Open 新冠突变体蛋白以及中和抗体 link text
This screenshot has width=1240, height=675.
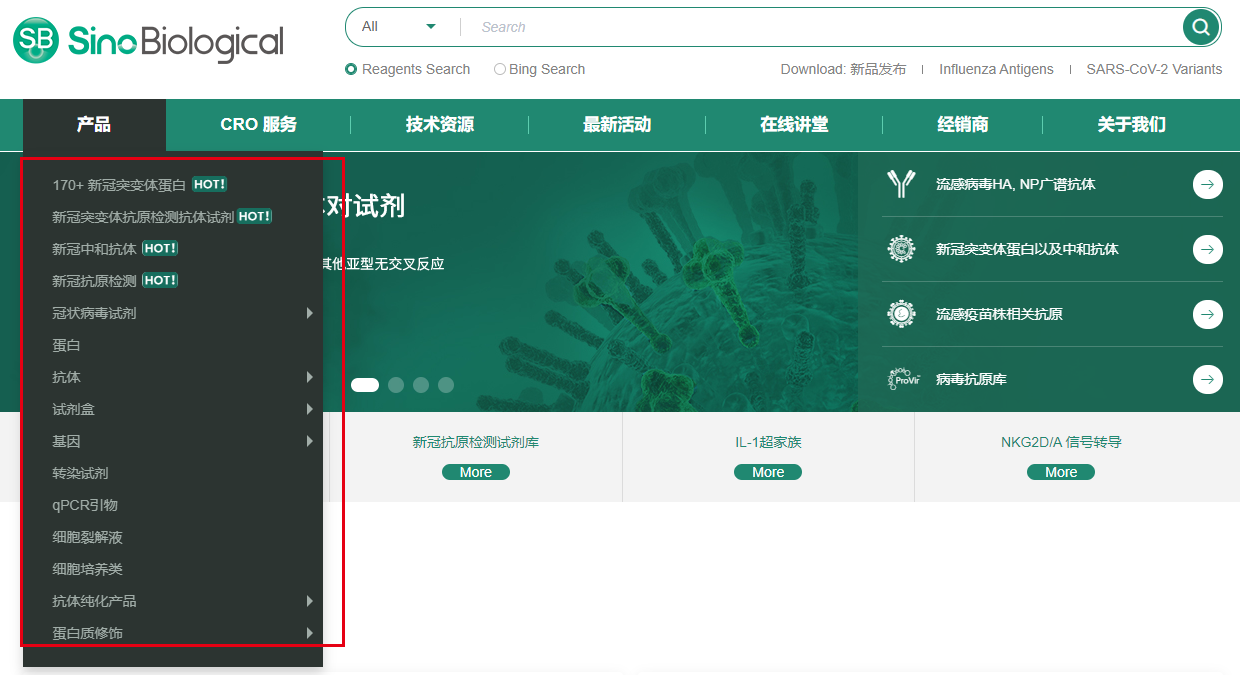pyautogui.click(x=1027, y=250)
